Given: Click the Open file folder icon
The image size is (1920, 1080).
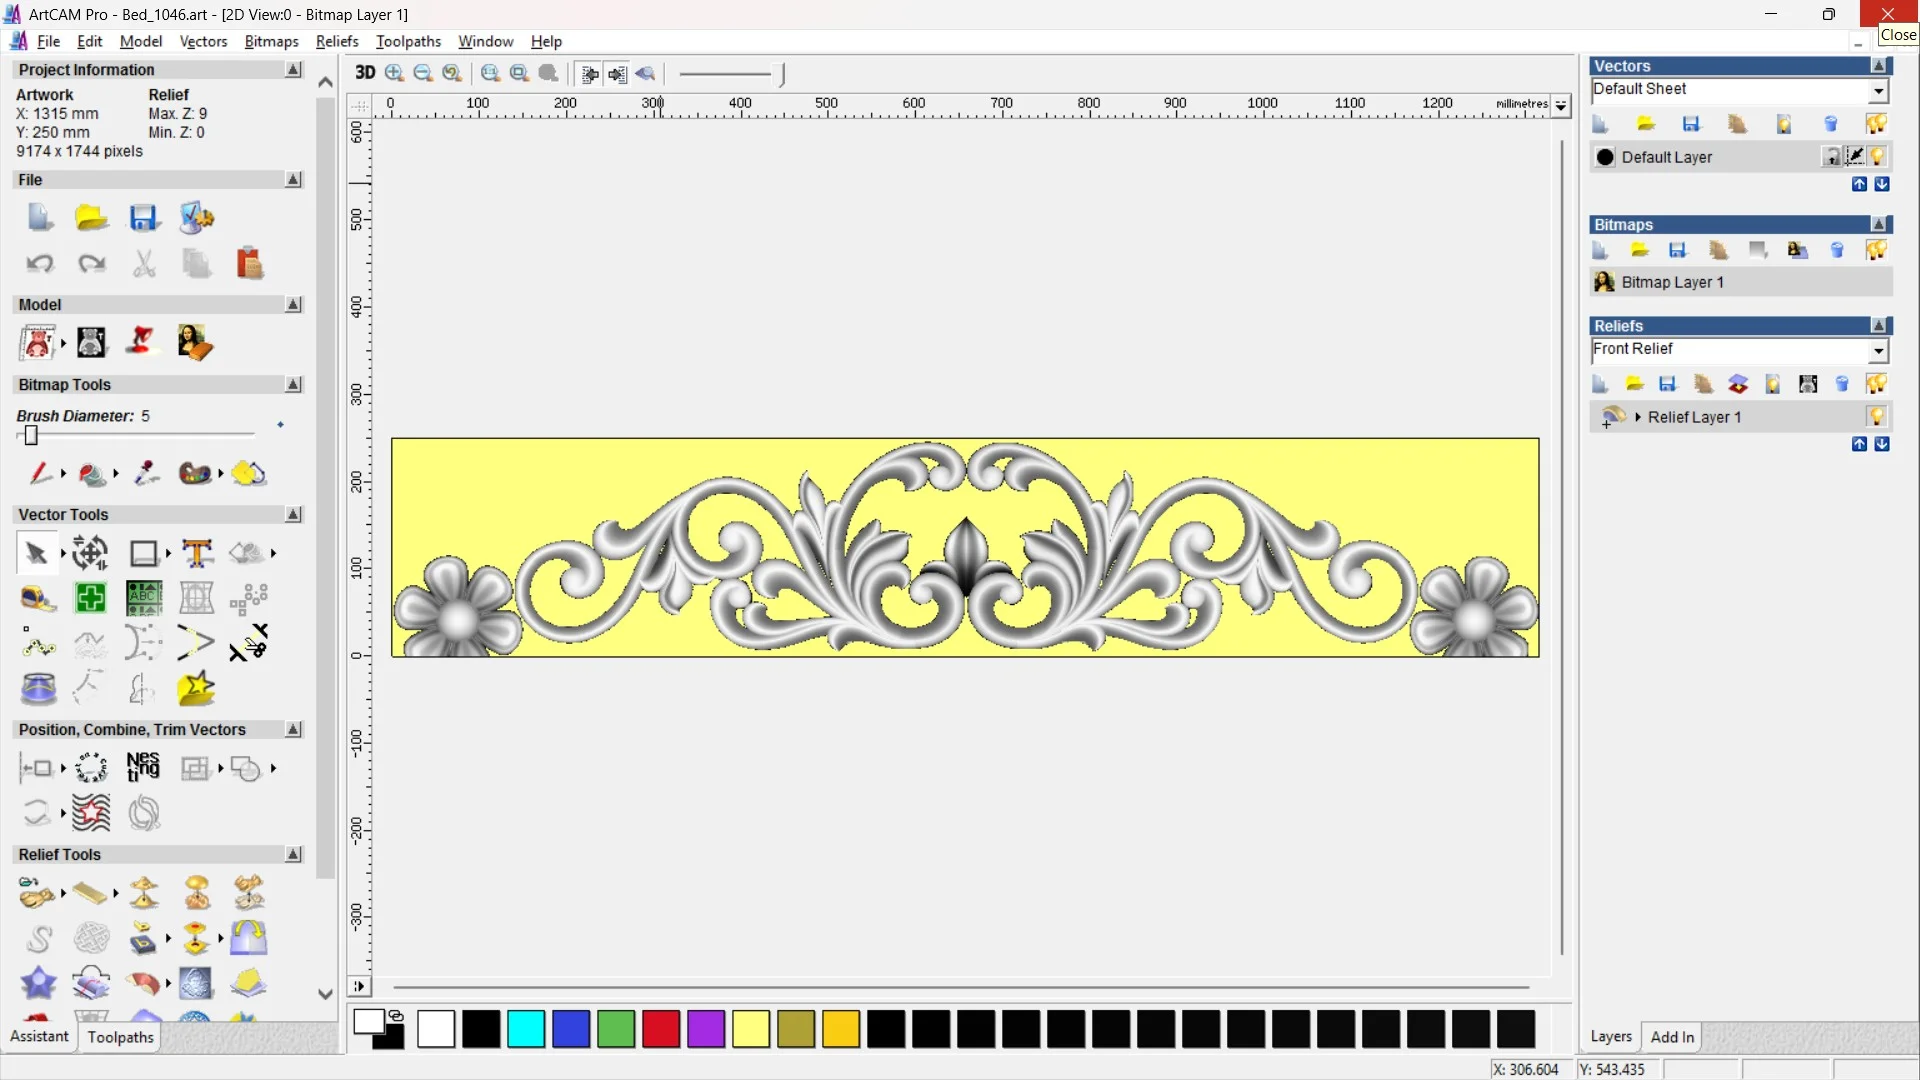Looking at the screenshot, I should tap(91, 218).
